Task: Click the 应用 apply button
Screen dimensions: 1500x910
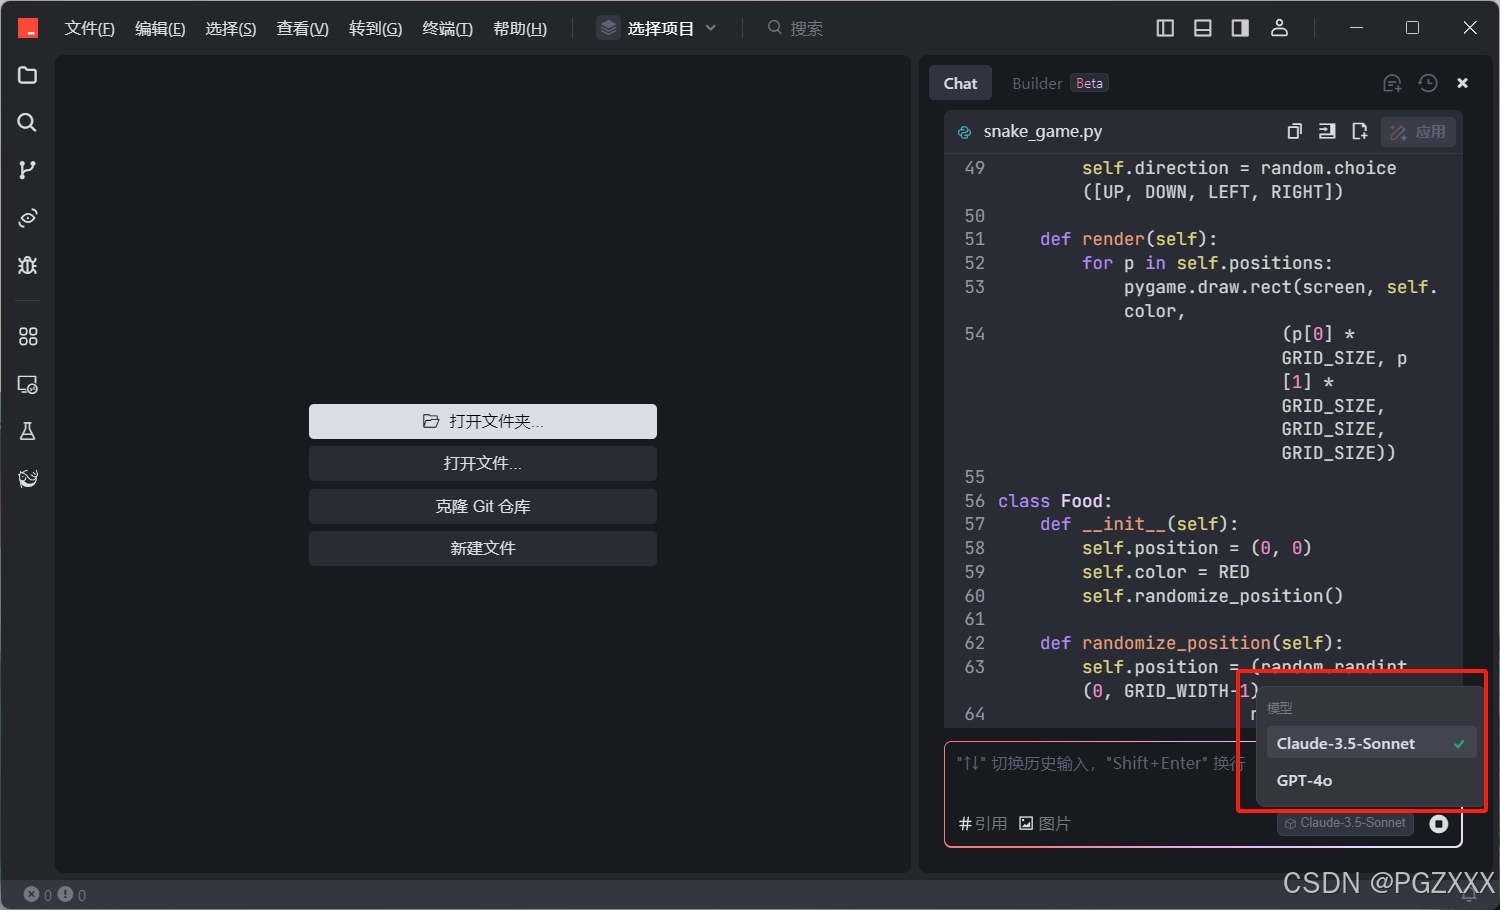Action: coord(1418,132)
